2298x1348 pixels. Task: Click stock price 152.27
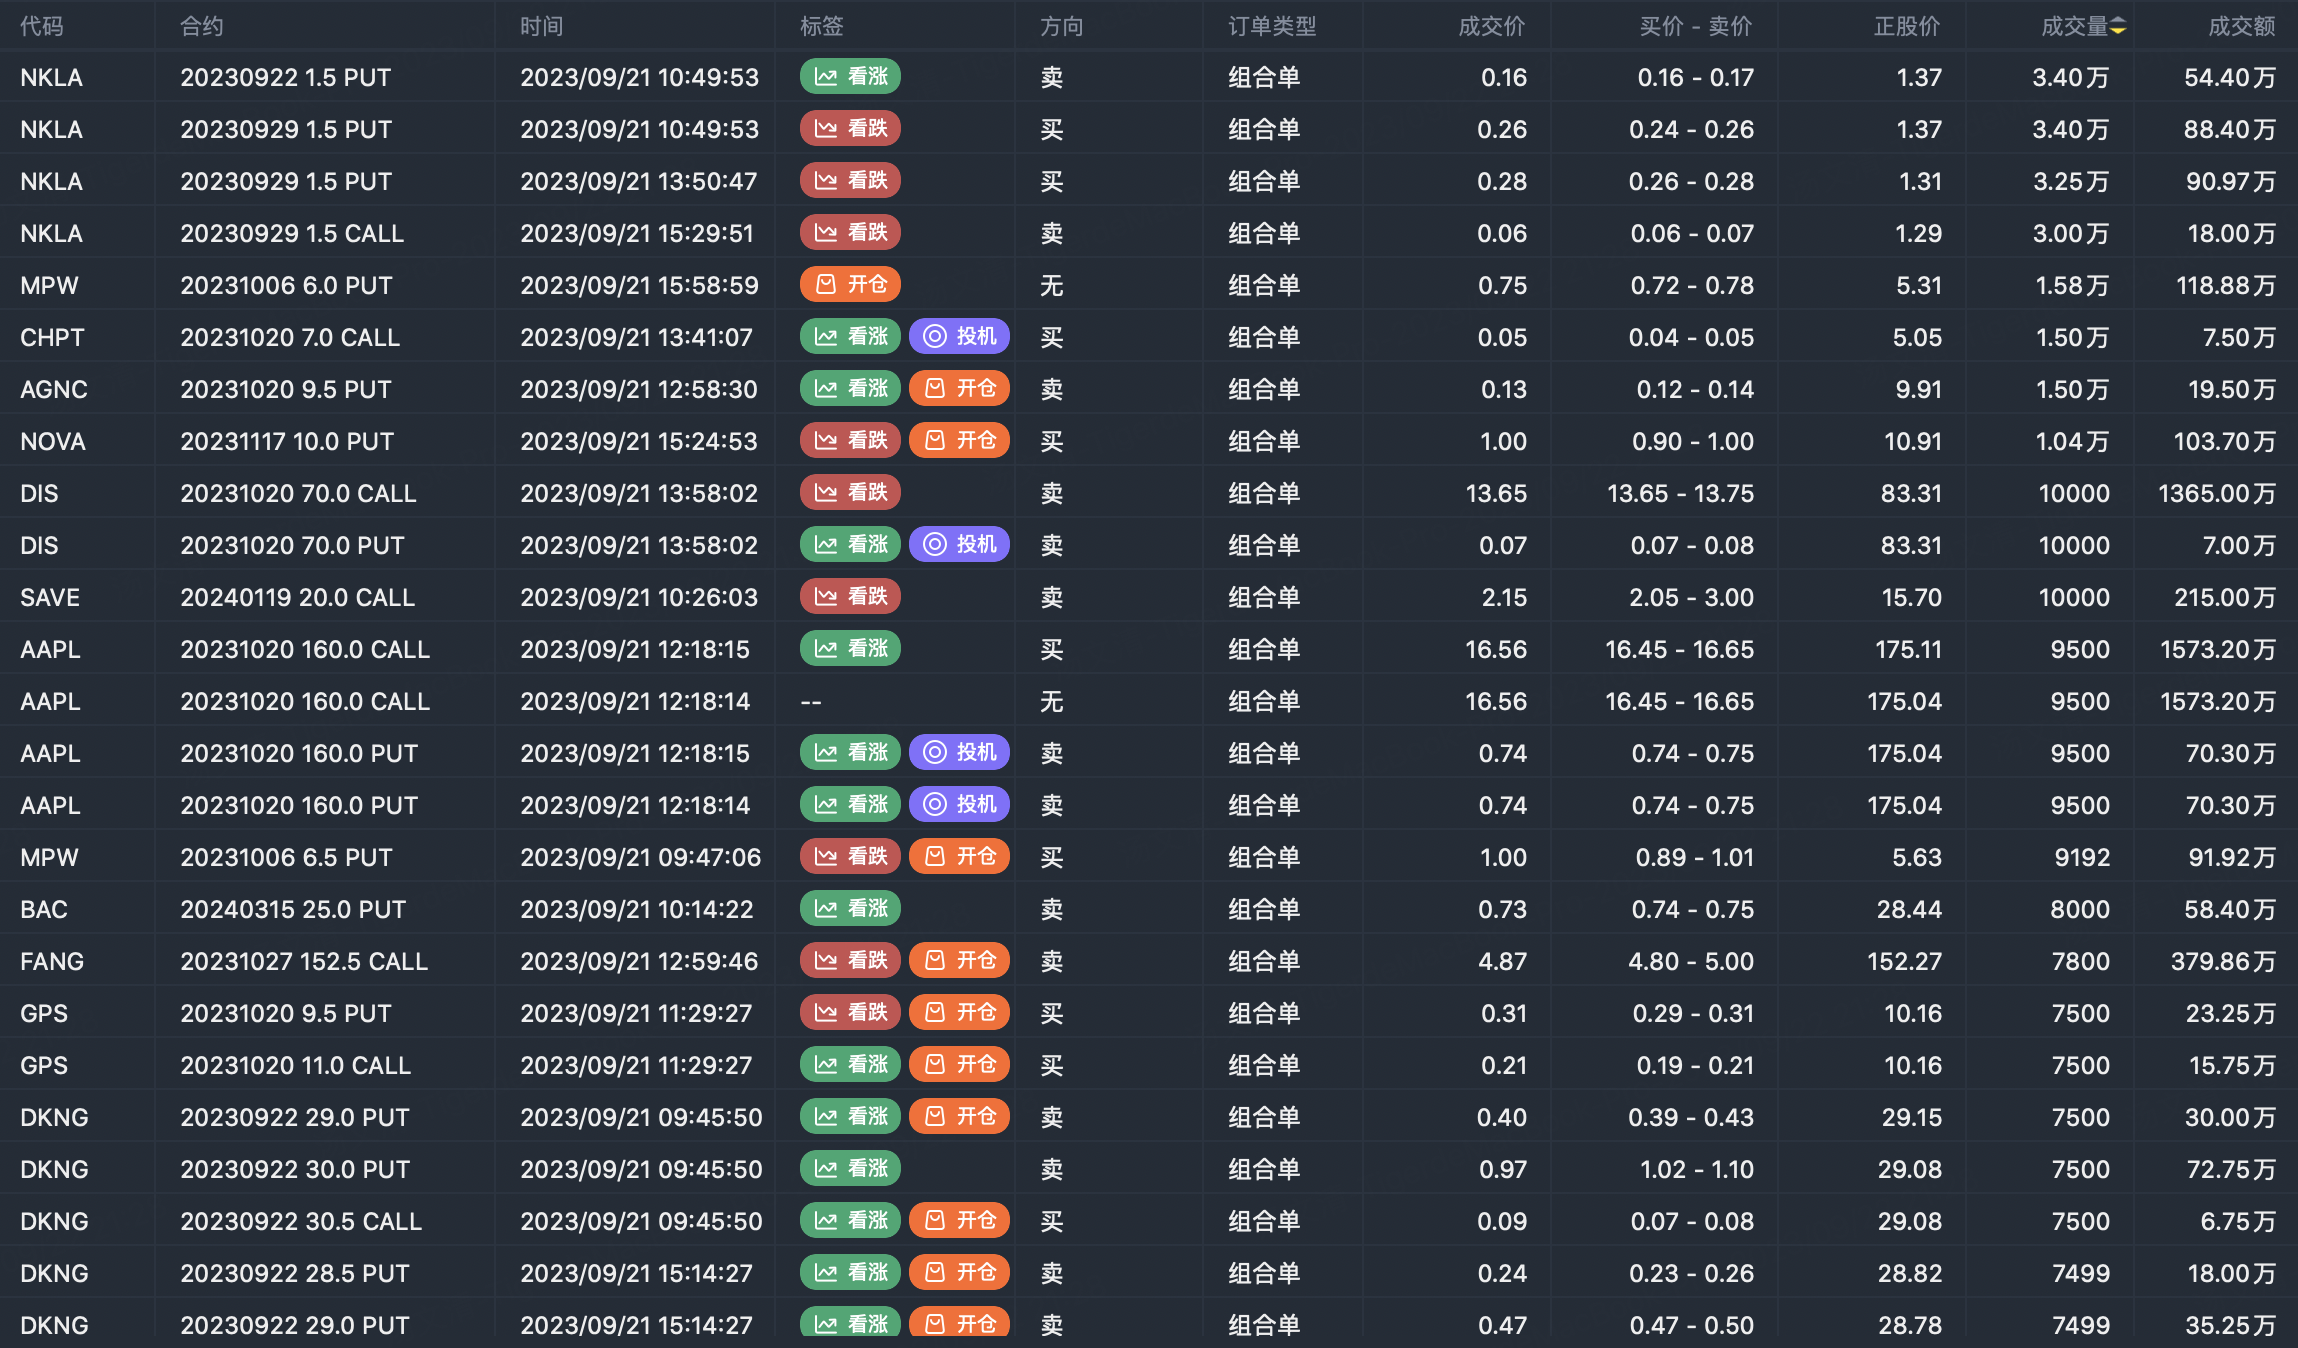pyautogui.click(x=1905, y=961)
